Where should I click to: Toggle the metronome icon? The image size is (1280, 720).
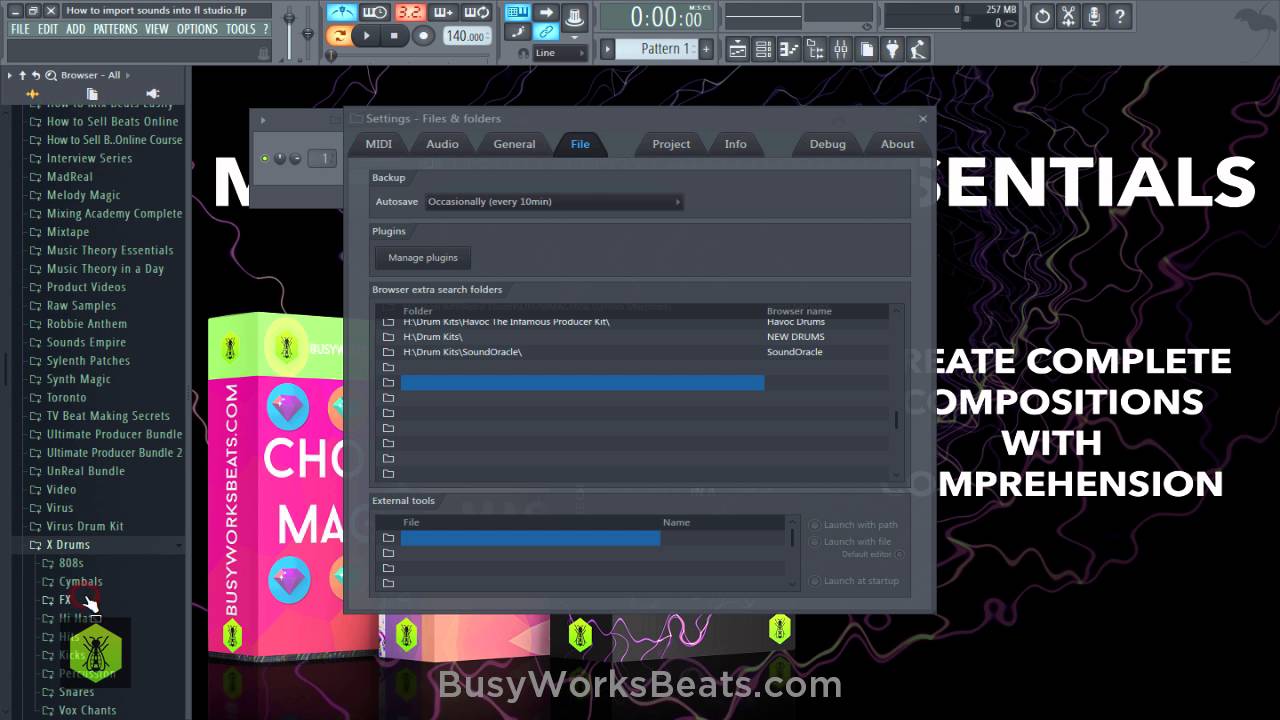tap(341, 13)
